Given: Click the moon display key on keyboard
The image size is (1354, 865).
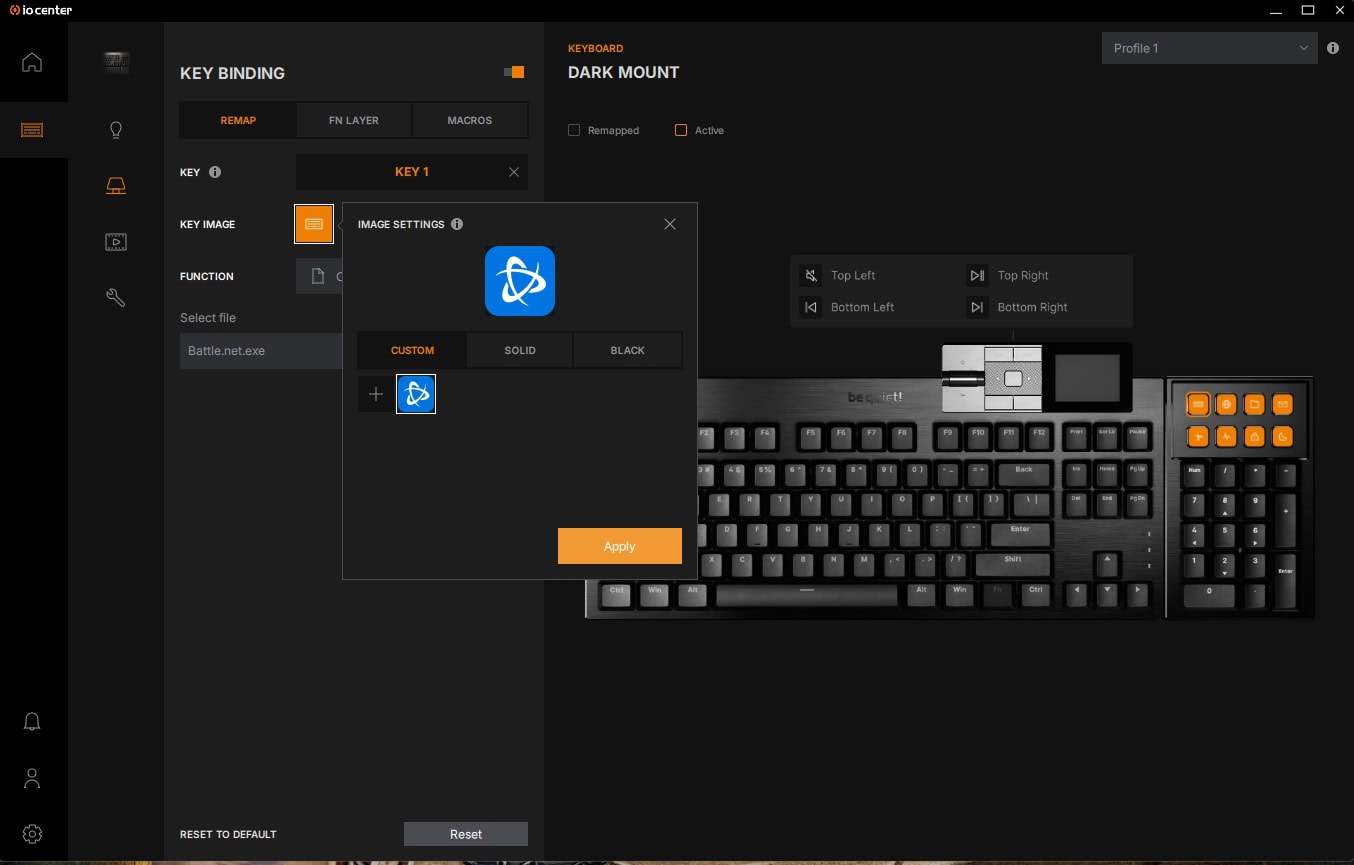Looking at the screenshot, I should tap(1282, 437).
